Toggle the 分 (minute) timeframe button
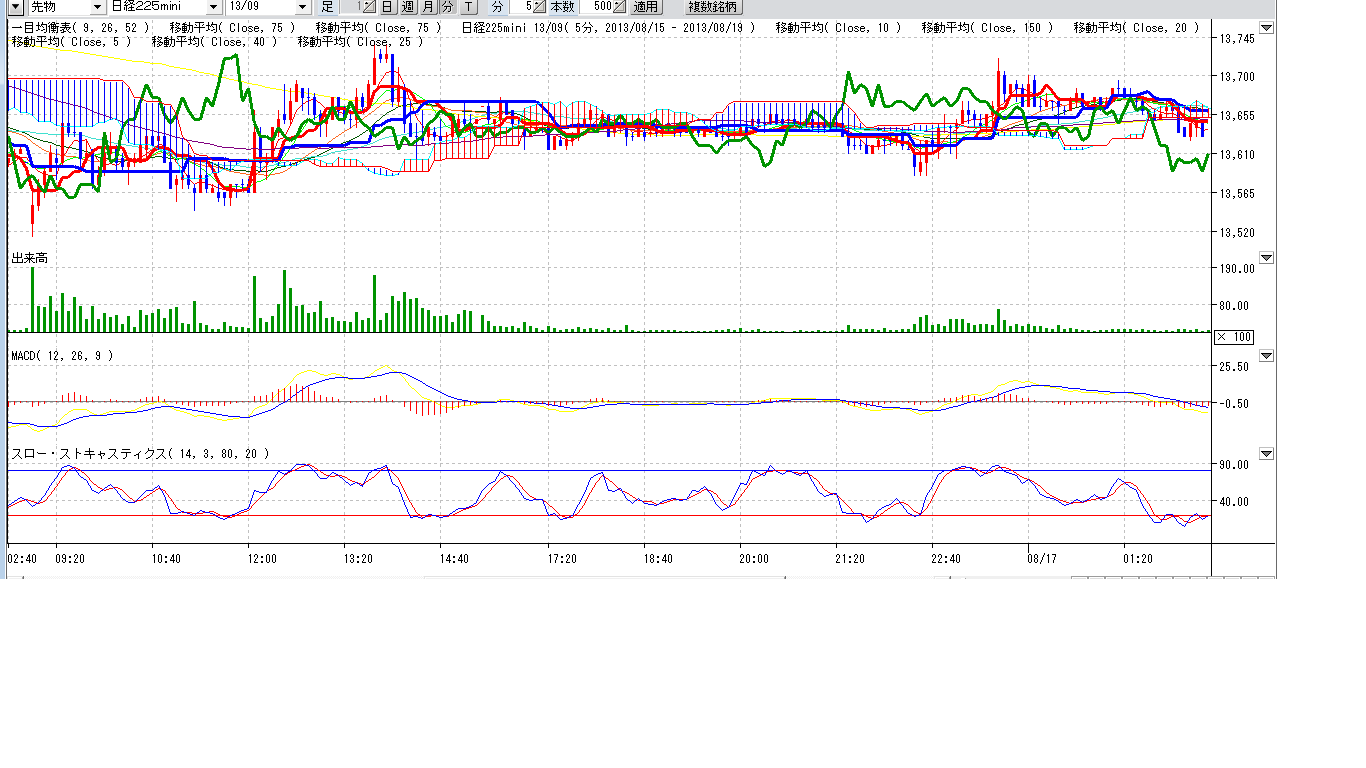Viewport: 1366px width, 768px height. pyautogui.click(x=447, y=7)
